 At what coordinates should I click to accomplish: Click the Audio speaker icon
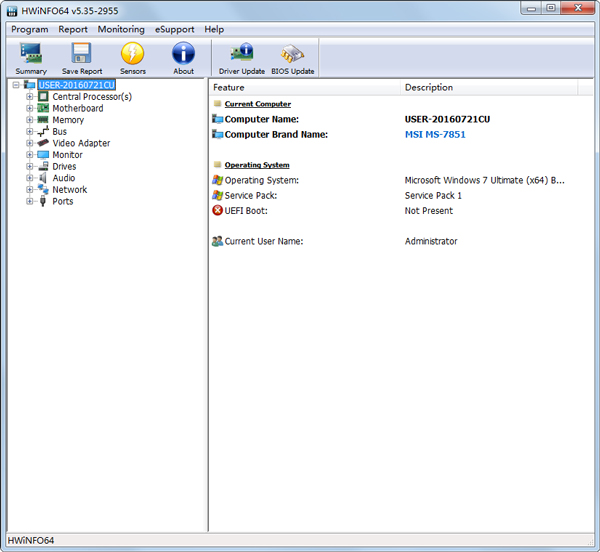pos(43,178)
